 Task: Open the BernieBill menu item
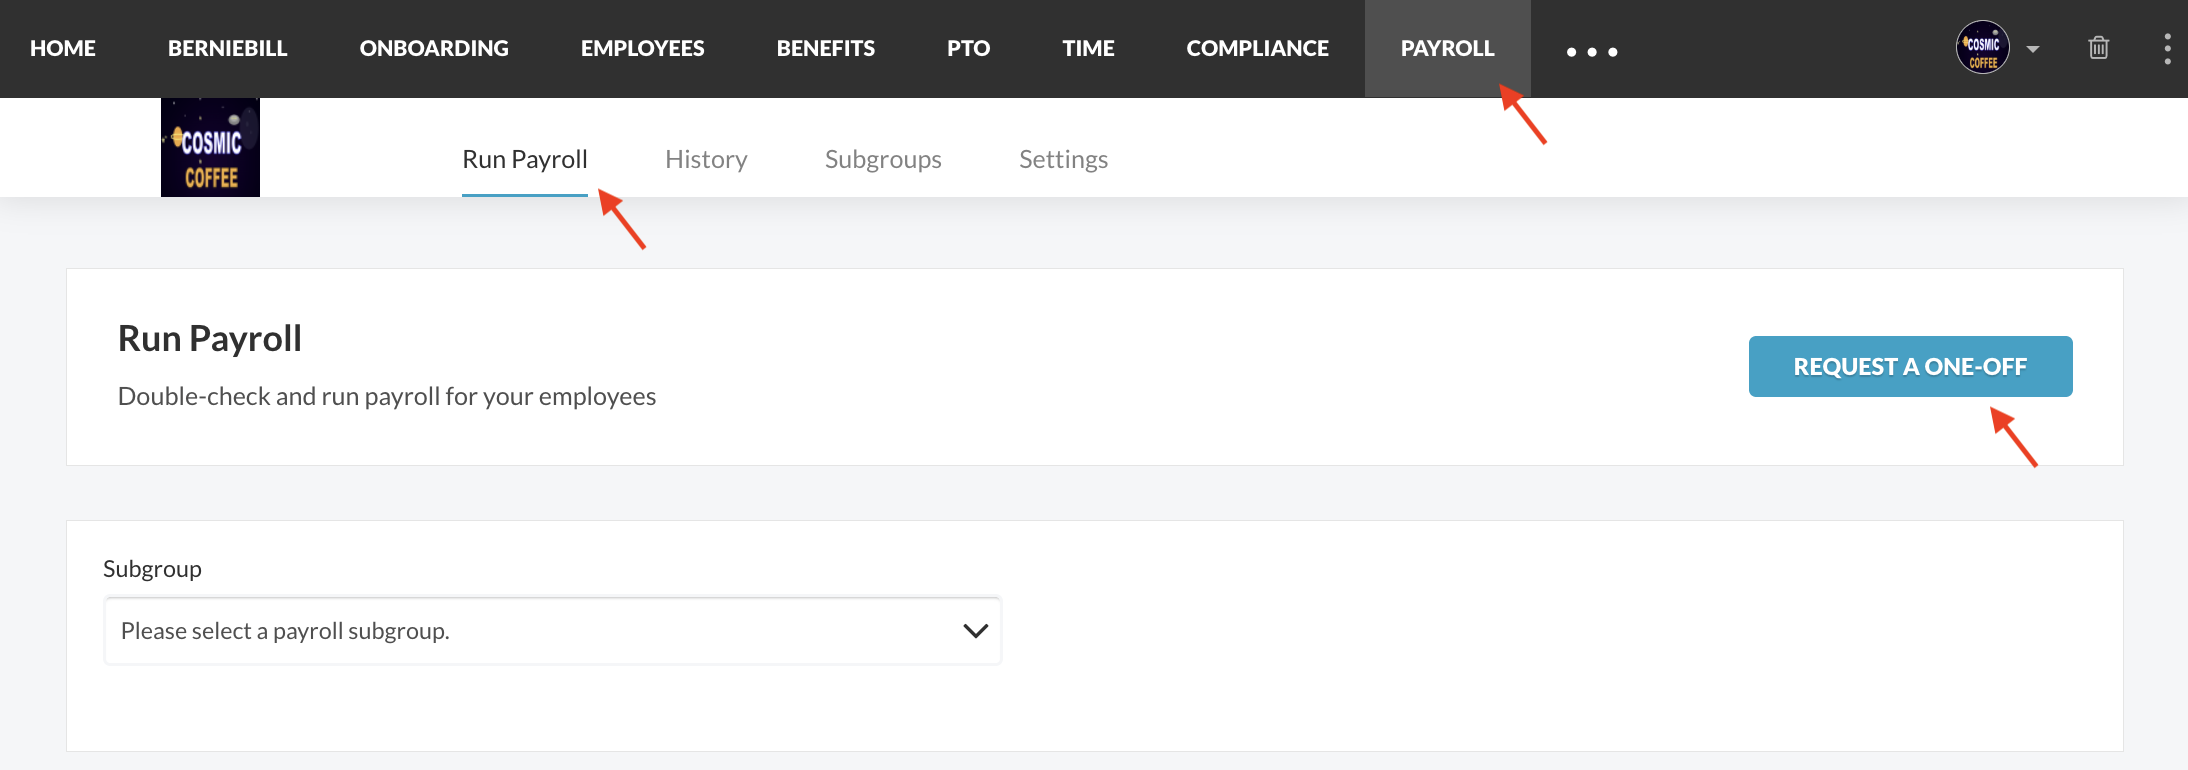(227, 48)
